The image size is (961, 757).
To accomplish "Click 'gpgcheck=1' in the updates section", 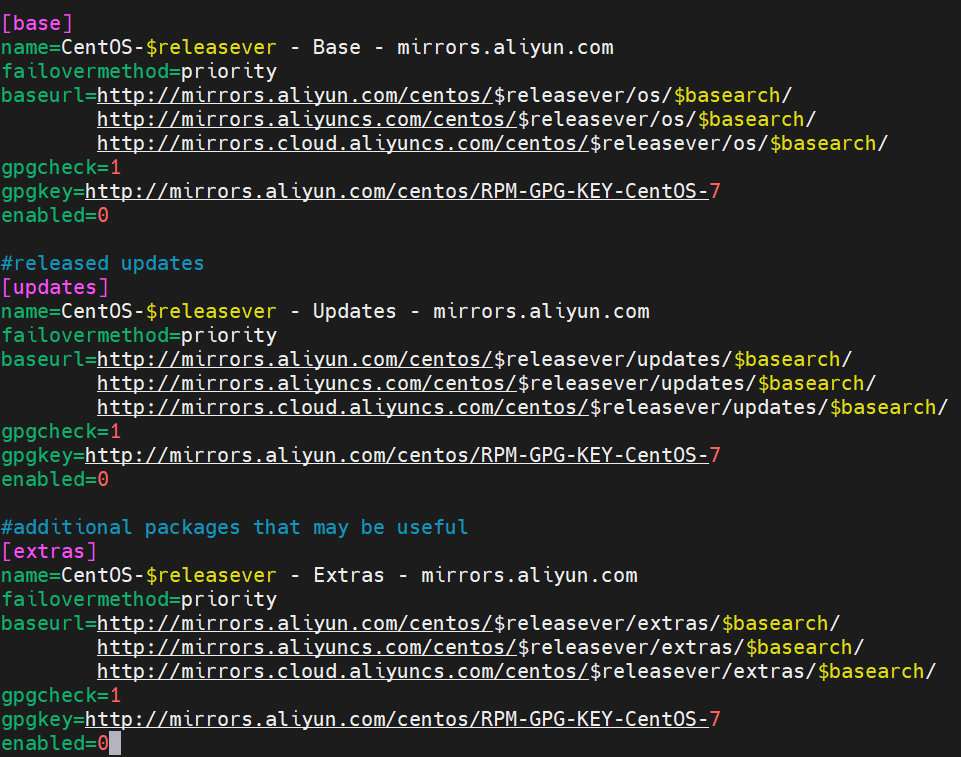I will pyautogui.click(x=61, y=432).
